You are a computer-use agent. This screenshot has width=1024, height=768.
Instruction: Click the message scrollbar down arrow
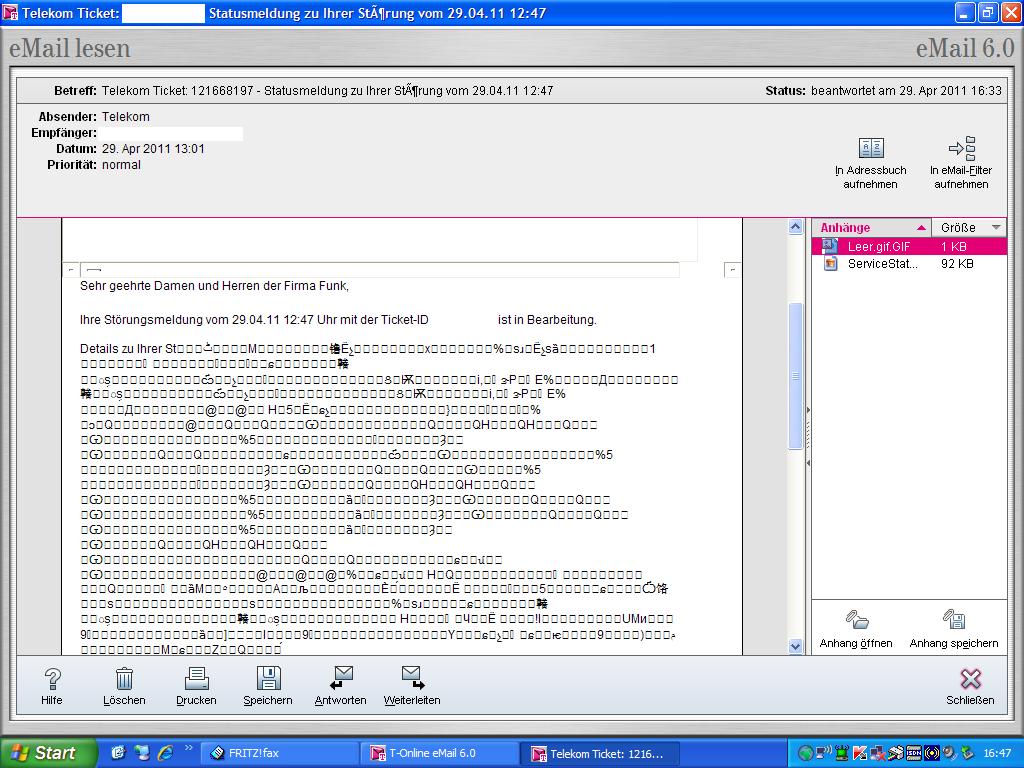point(795,647)
